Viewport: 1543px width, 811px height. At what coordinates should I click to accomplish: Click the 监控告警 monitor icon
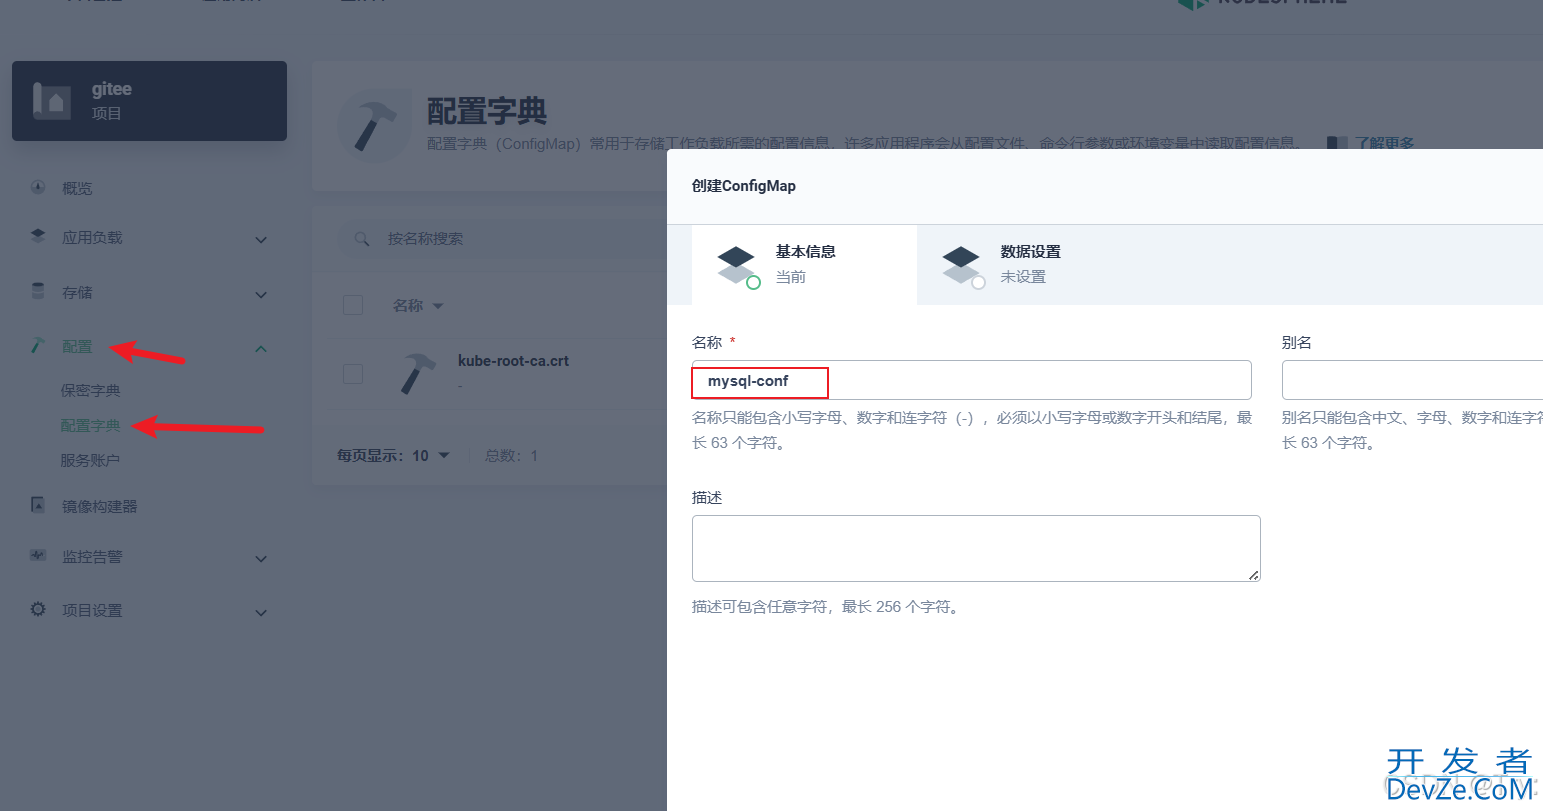coord(38,555)
